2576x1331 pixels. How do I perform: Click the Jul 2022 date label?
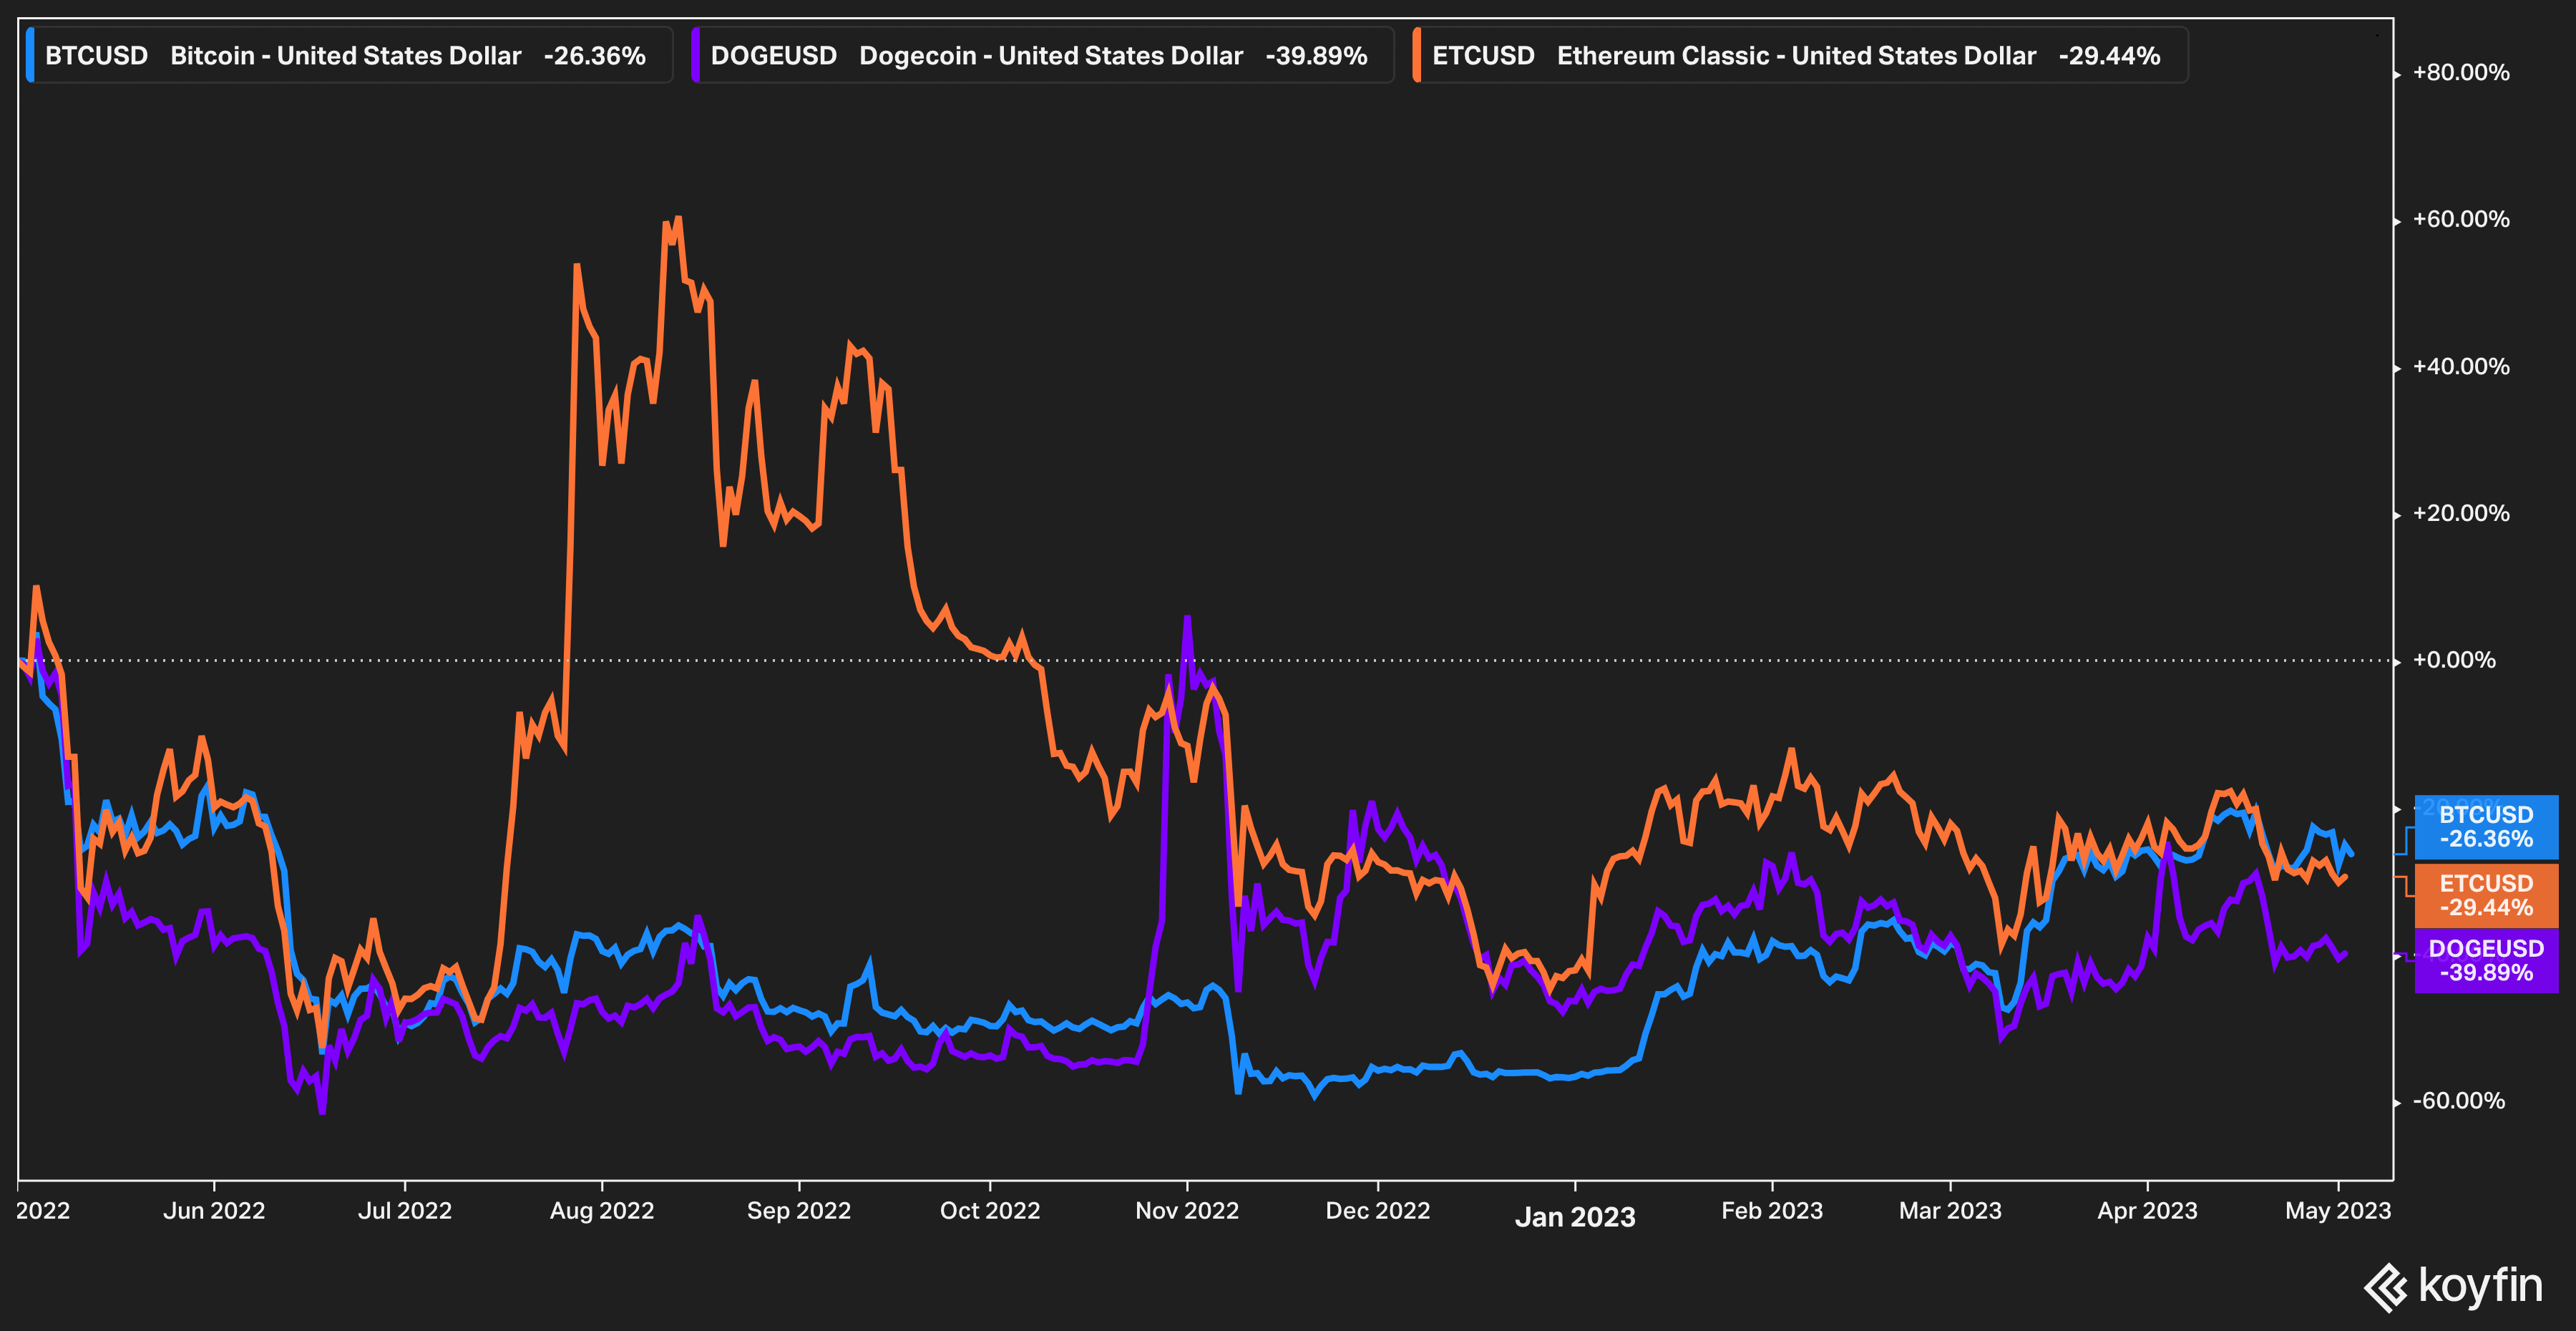(405, 1211)
